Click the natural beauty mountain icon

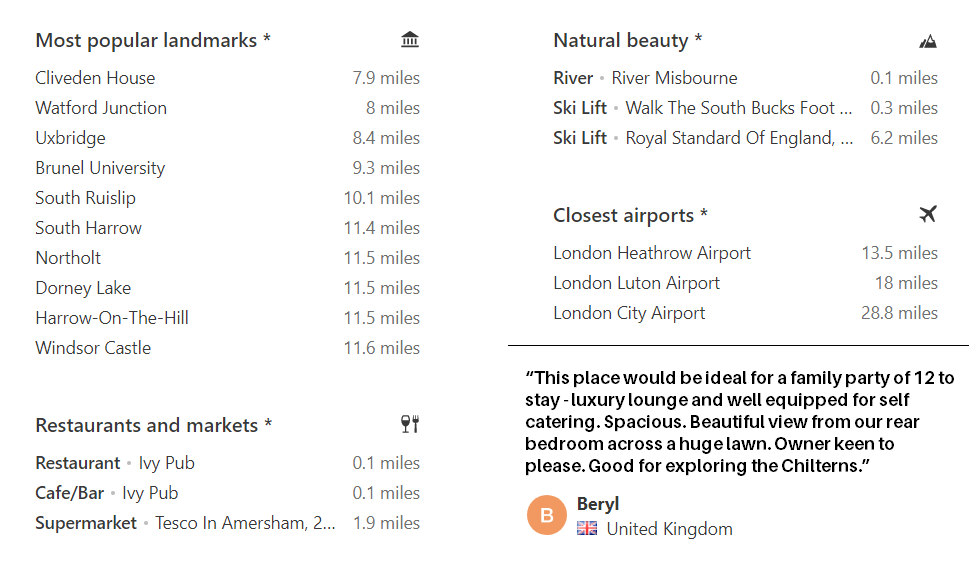click(x=928, y=41)
